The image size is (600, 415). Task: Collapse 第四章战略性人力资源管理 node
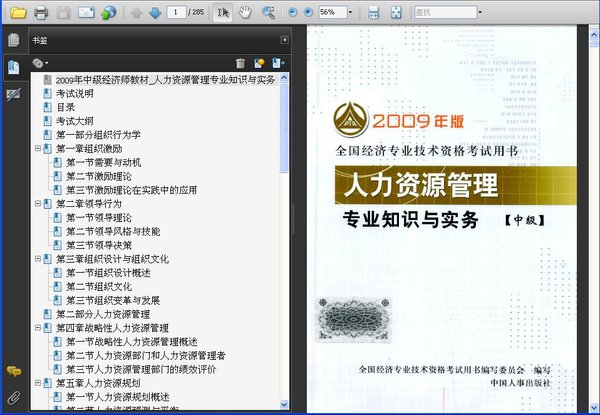coord(38,328)
